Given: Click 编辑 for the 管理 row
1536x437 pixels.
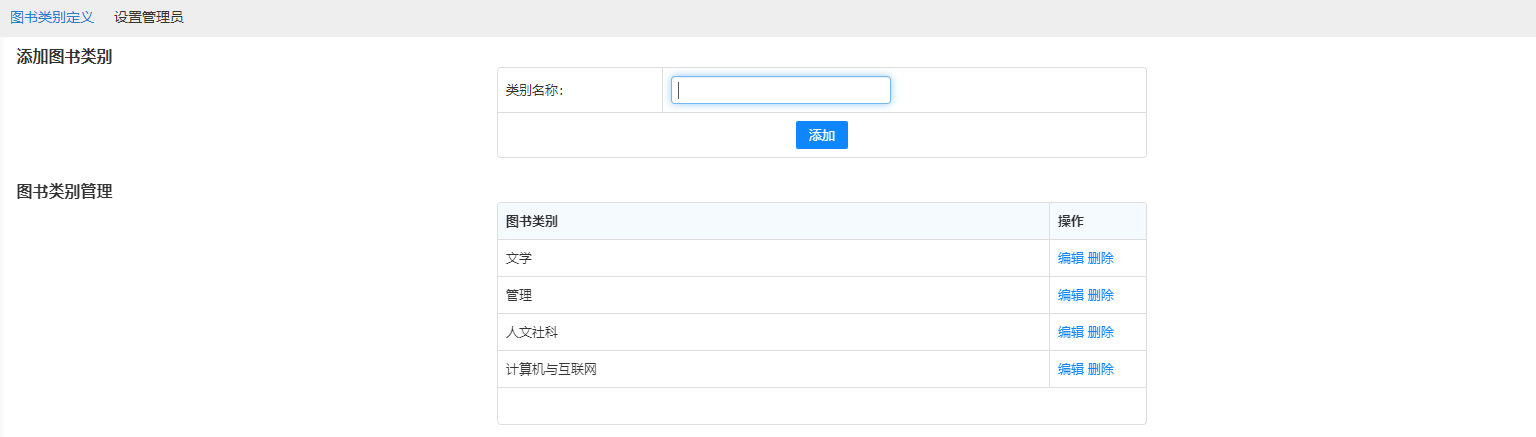Looking at the screenshot, I should click(1070, 295).
